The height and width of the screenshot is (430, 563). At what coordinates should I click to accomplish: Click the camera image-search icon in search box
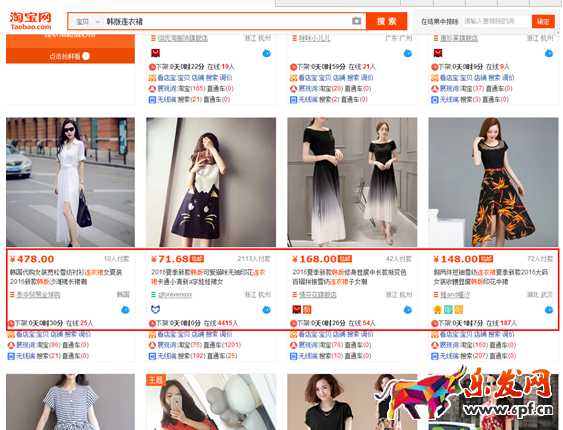coord(357,21)
